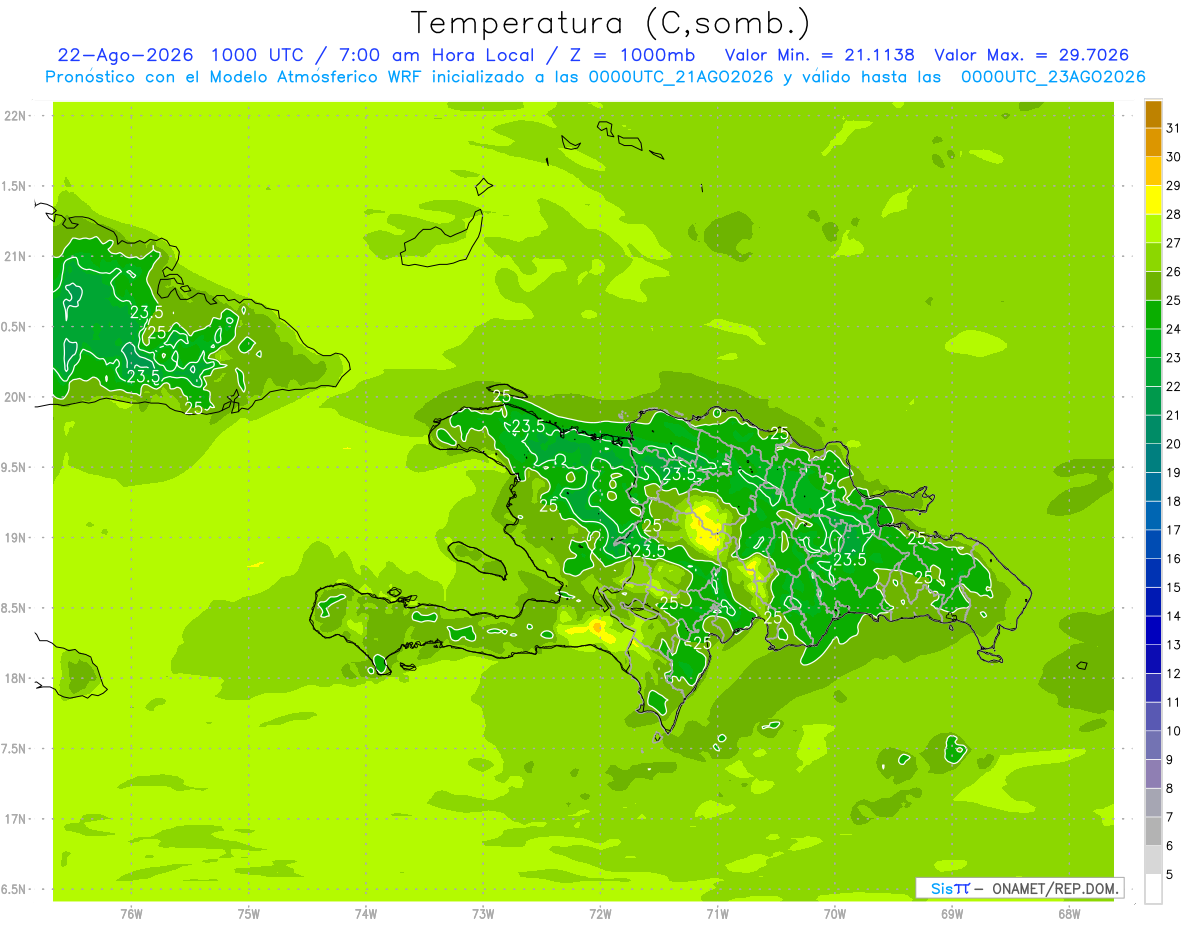This screenshot has width=1200, height=927.
Task: Click the '69W' longitude label
Action: (x=952, y=913)
